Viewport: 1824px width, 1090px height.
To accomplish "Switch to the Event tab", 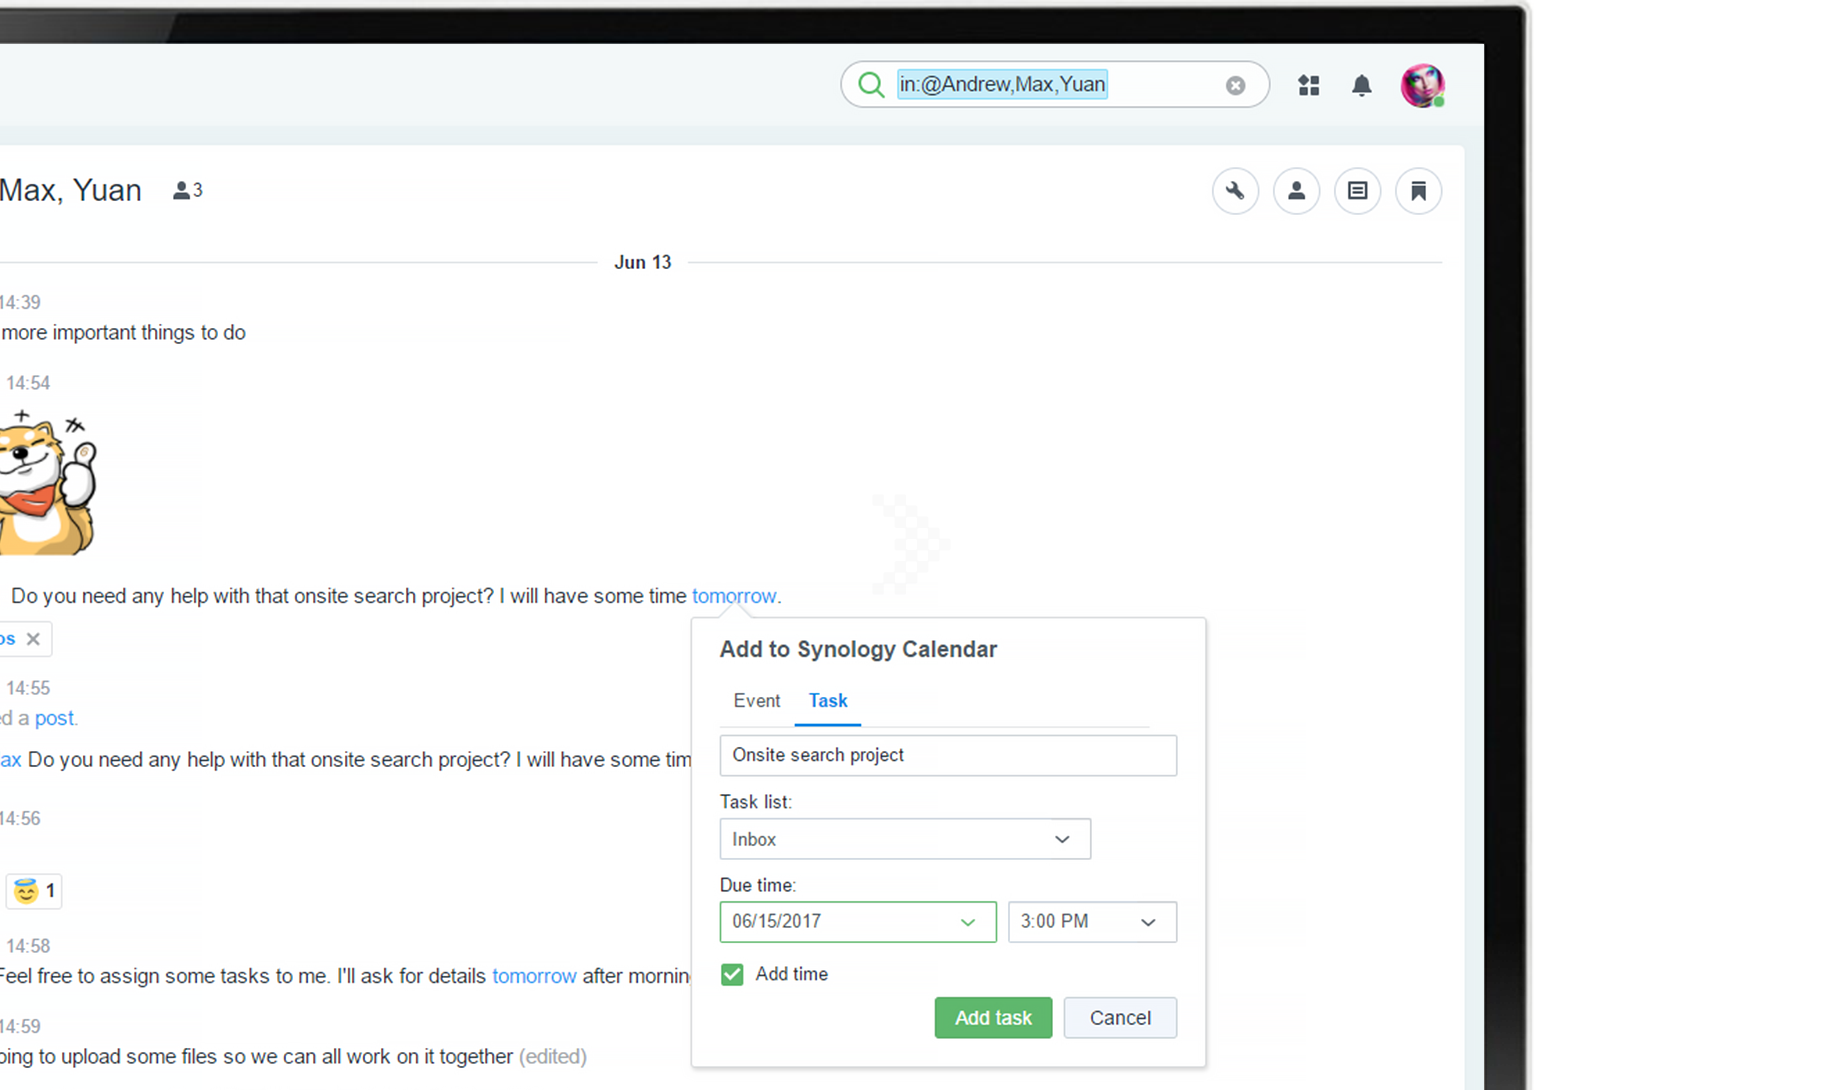I will [756, 701].
